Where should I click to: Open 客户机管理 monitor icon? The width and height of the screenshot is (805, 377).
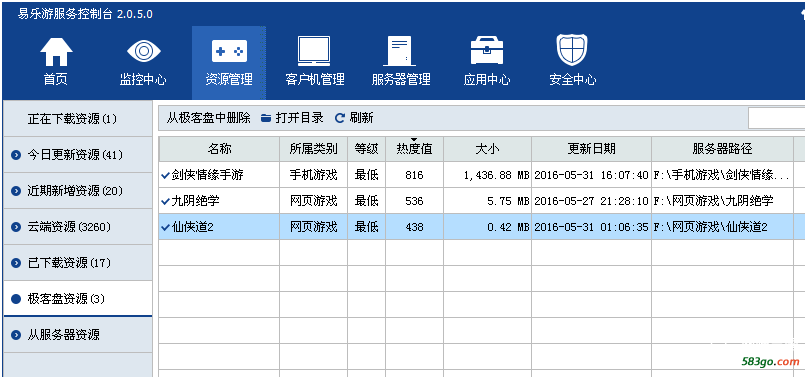314,51
